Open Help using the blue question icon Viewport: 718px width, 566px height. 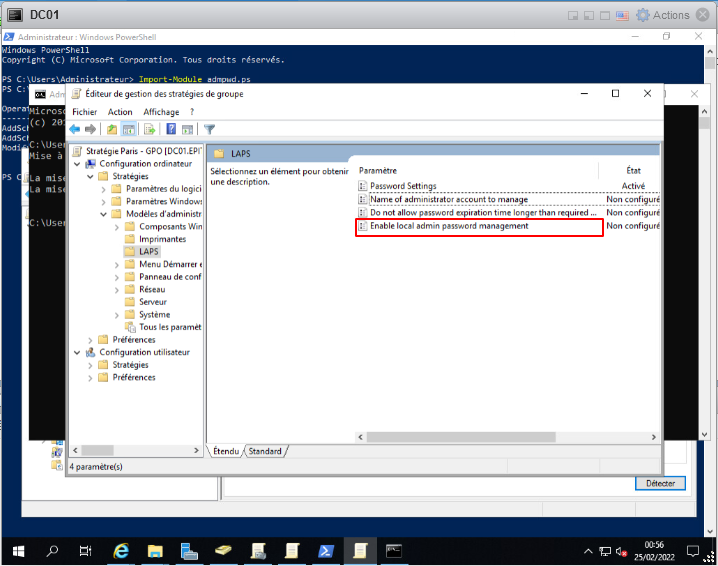click(171, 129)
